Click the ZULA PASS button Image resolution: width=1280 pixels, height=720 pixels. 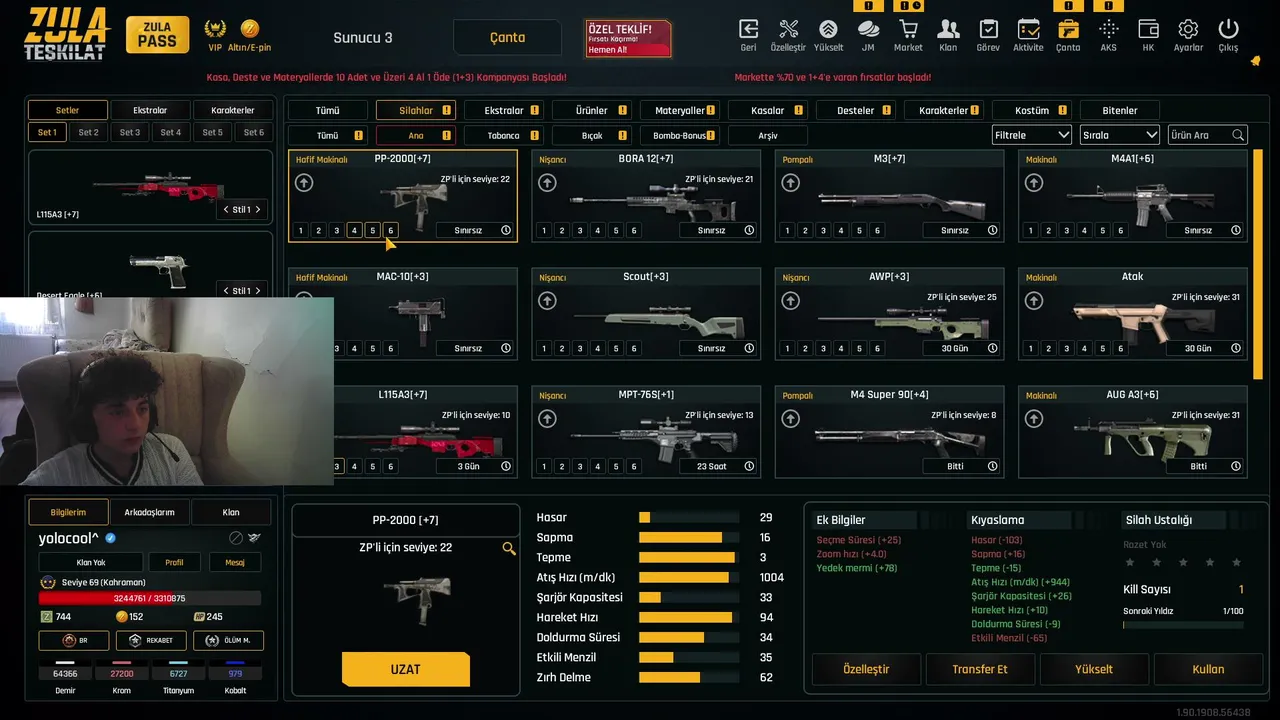[x=157, y=35]
